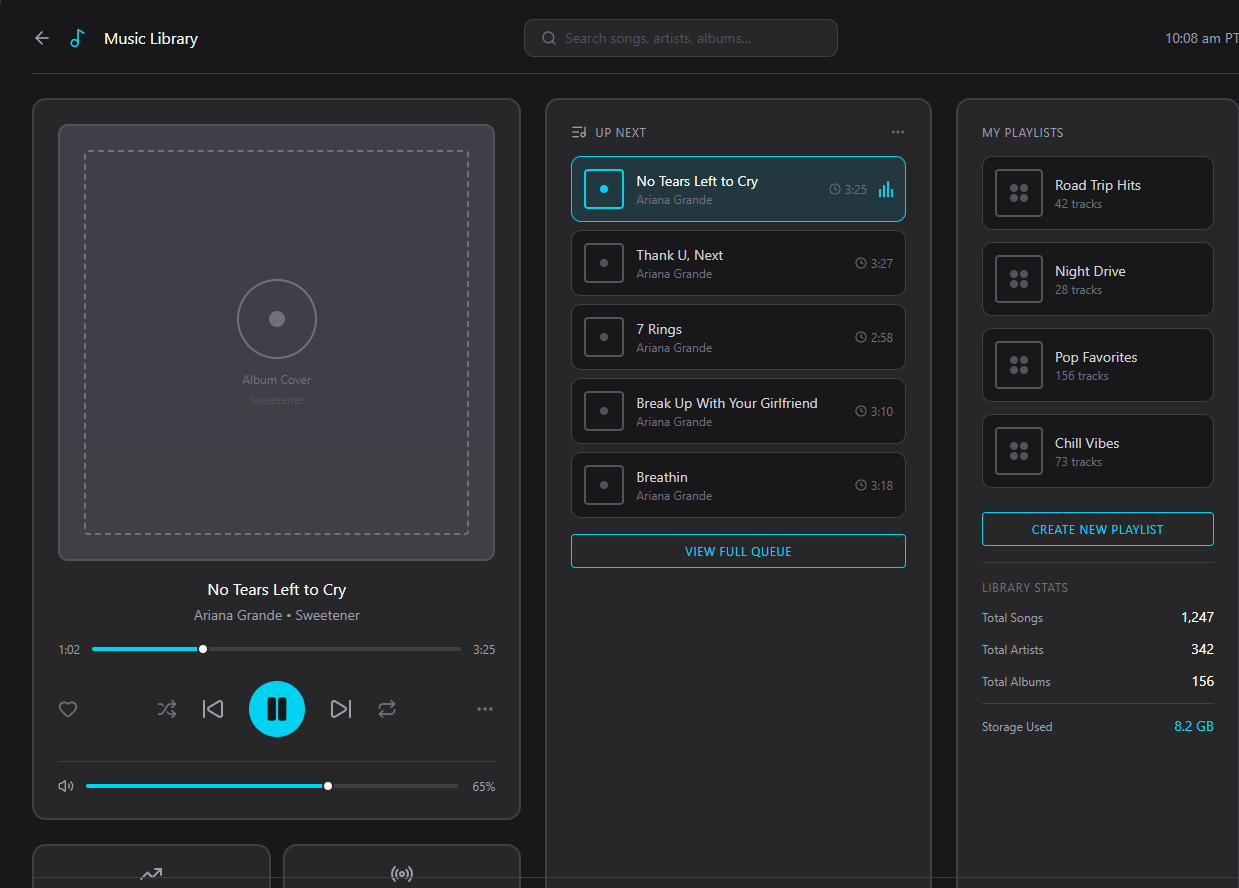This screenshot has width=1239, height=888.
Task: Enable repeat mode
Action: pos(387,709)
